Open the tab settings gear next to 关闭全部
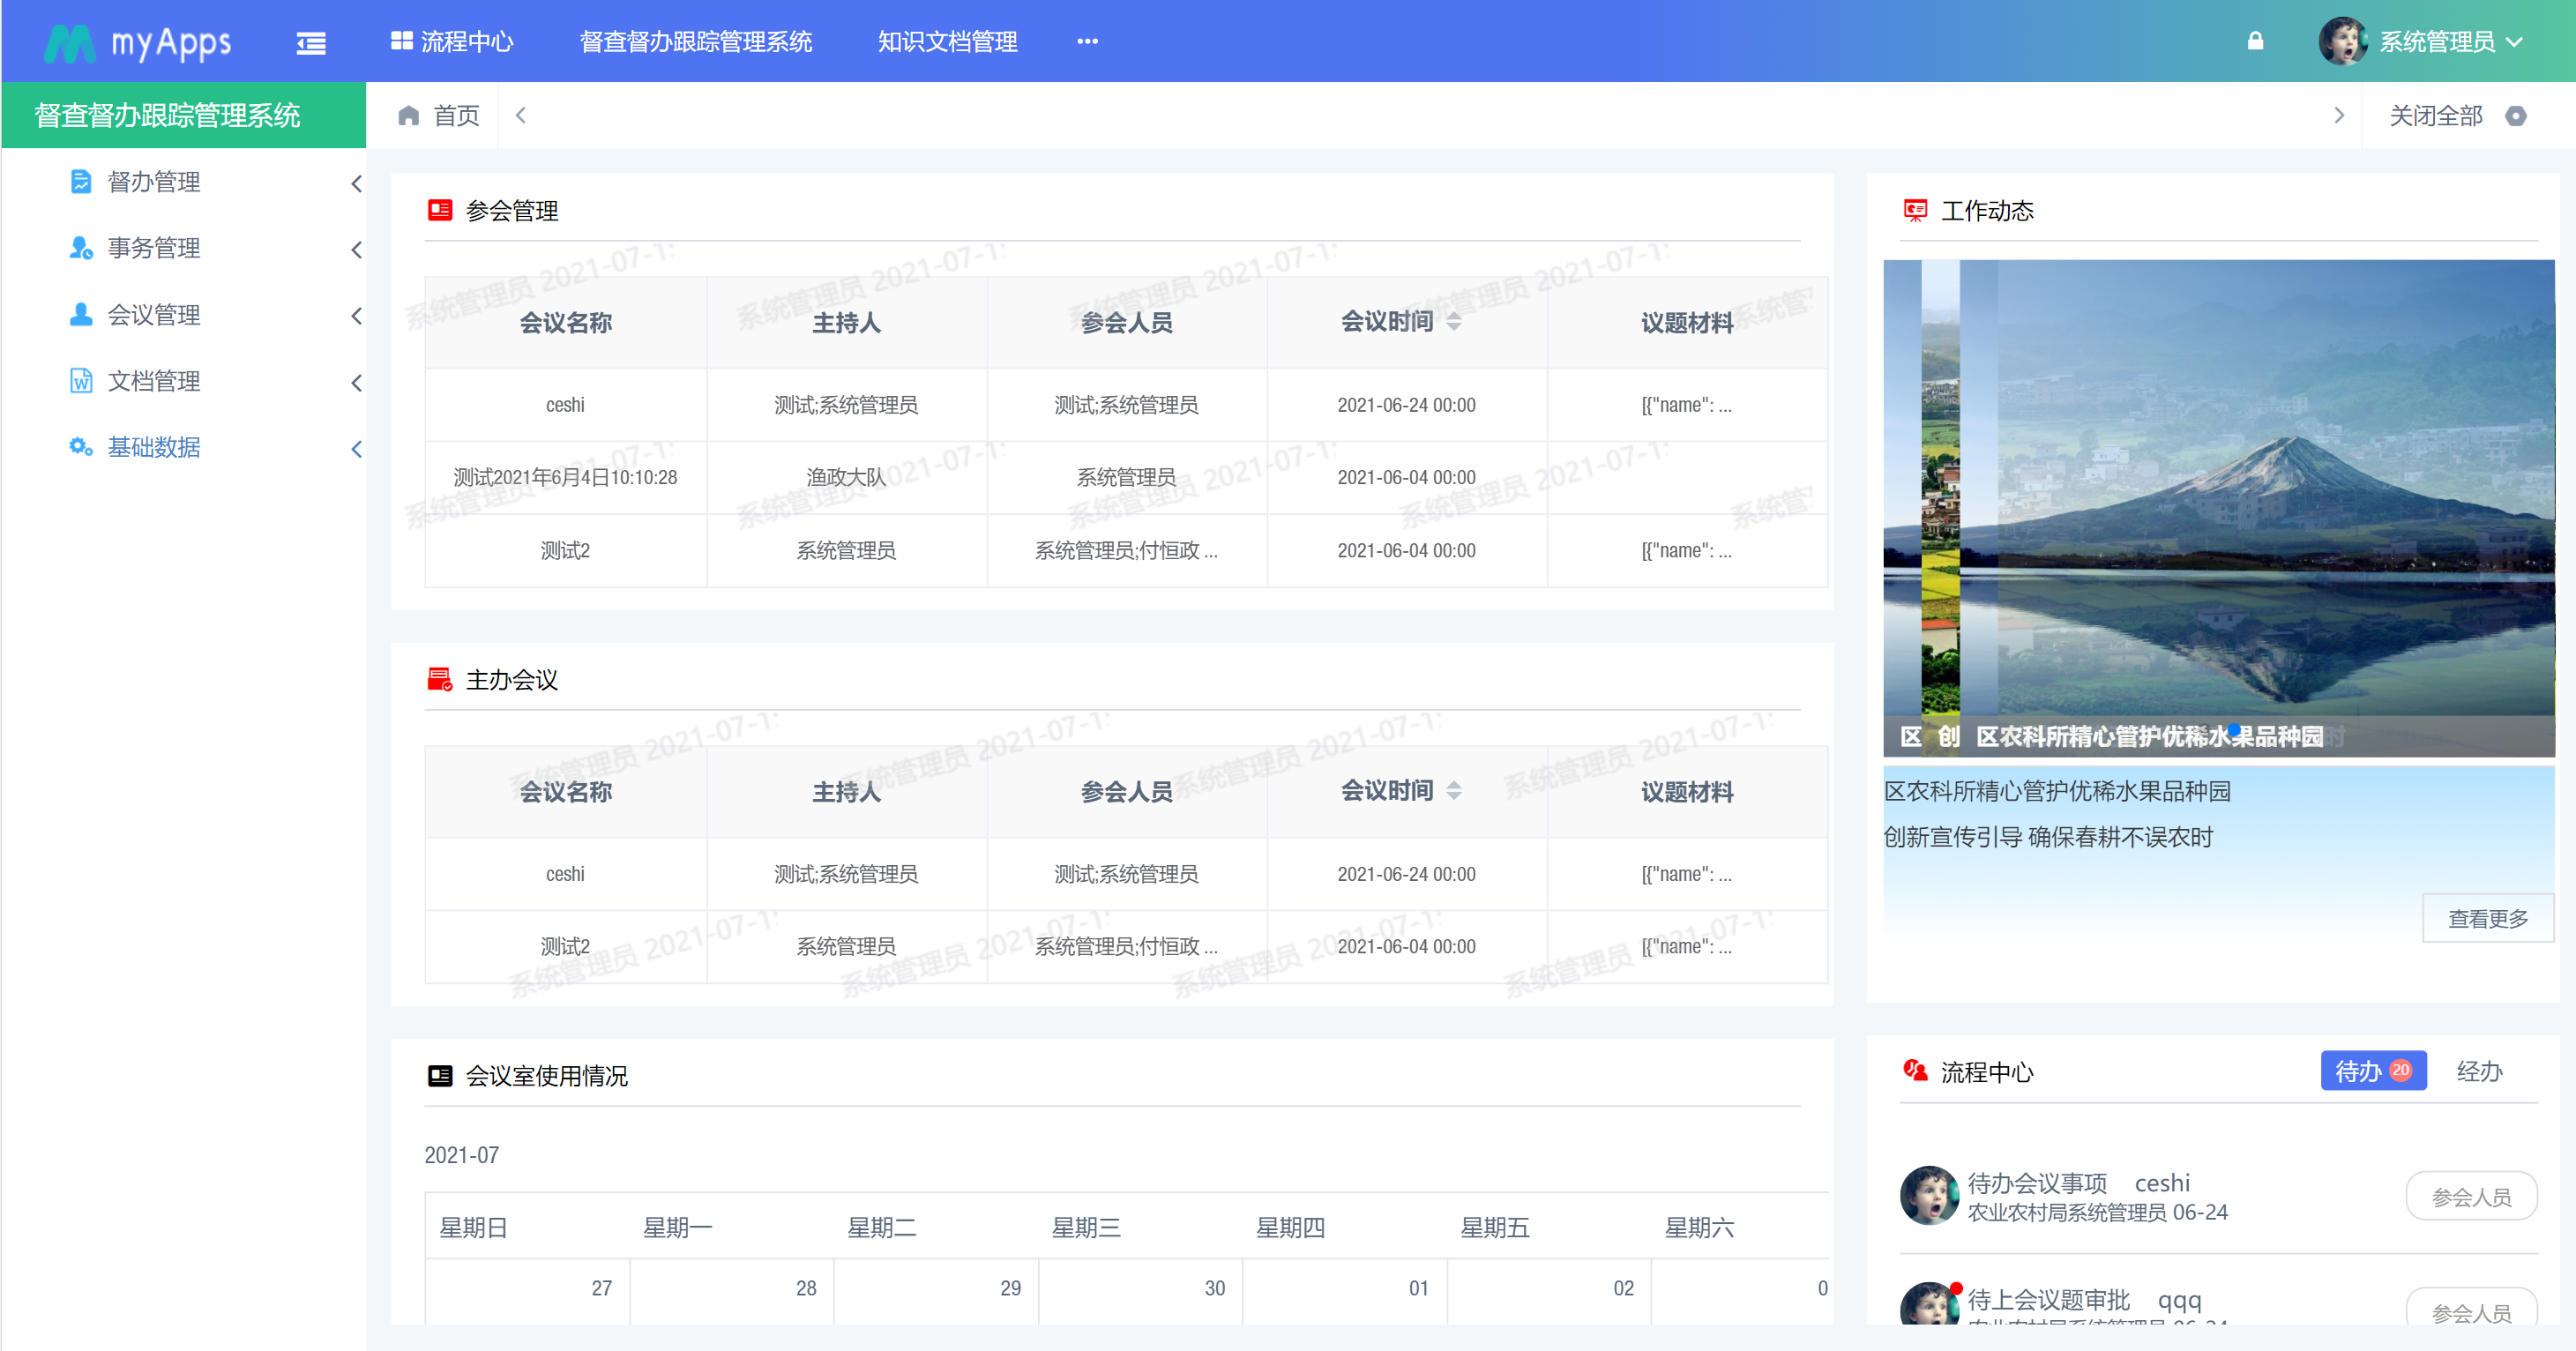The image size is (2576, 1351). pyautogui.click(x=2519, y=116)
